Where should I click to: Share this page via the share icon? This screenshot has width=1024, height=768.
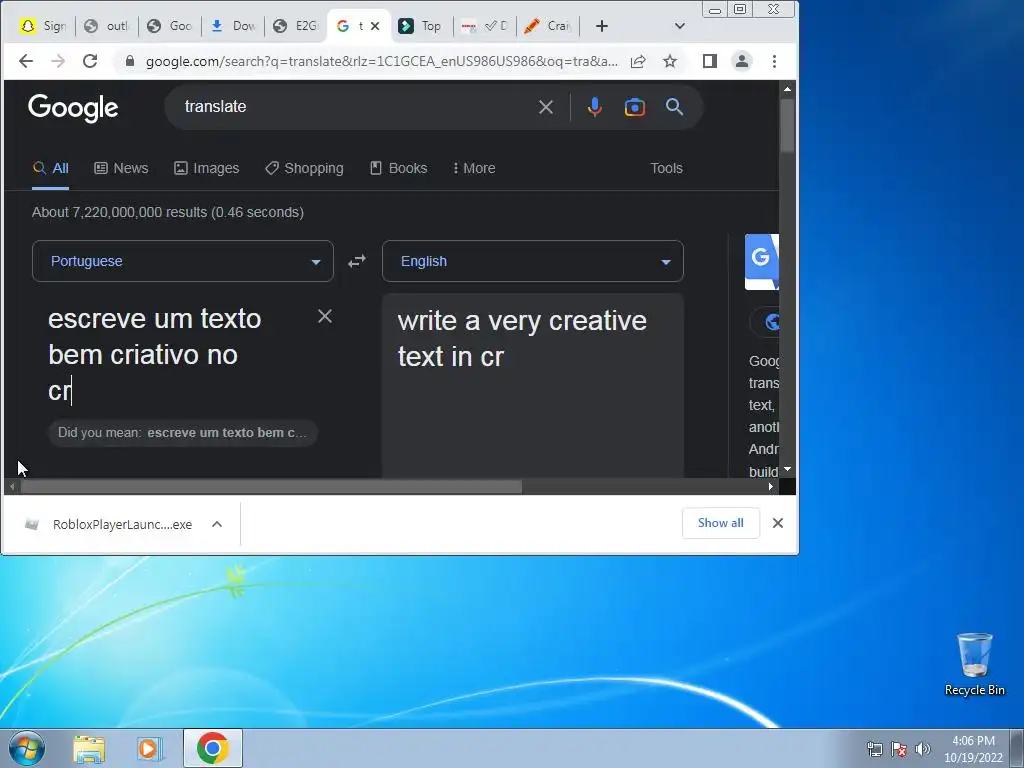pyautogui.click(x=638, y=61)
